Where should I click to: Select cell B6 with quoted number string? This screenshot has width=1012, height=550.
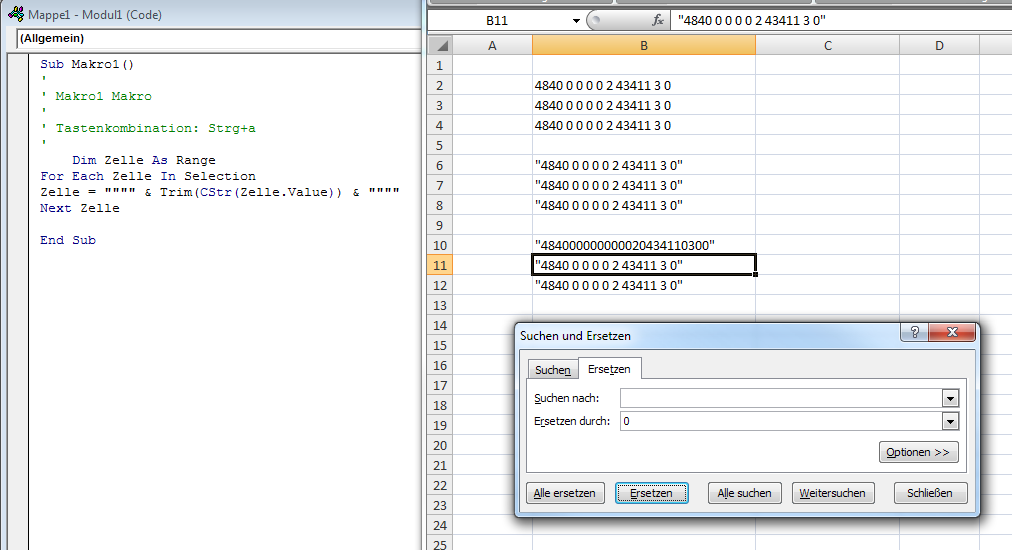[x=643, y=165]
